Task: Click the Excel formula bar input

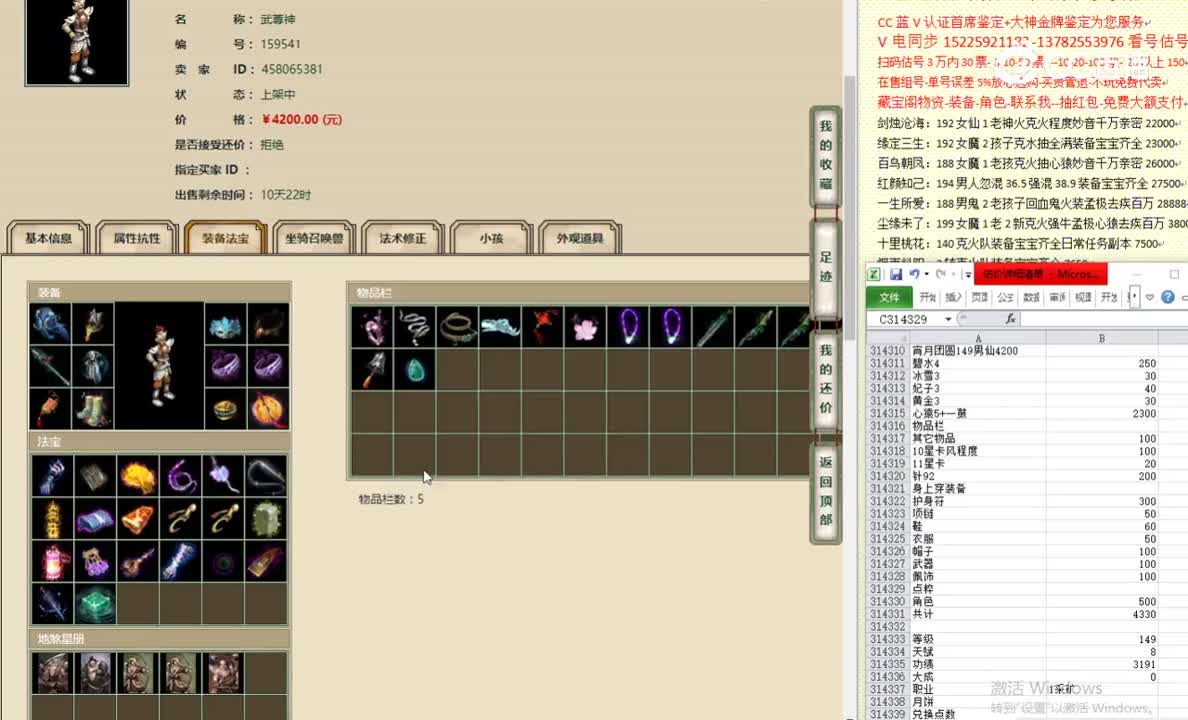Action: point(1103,319)
